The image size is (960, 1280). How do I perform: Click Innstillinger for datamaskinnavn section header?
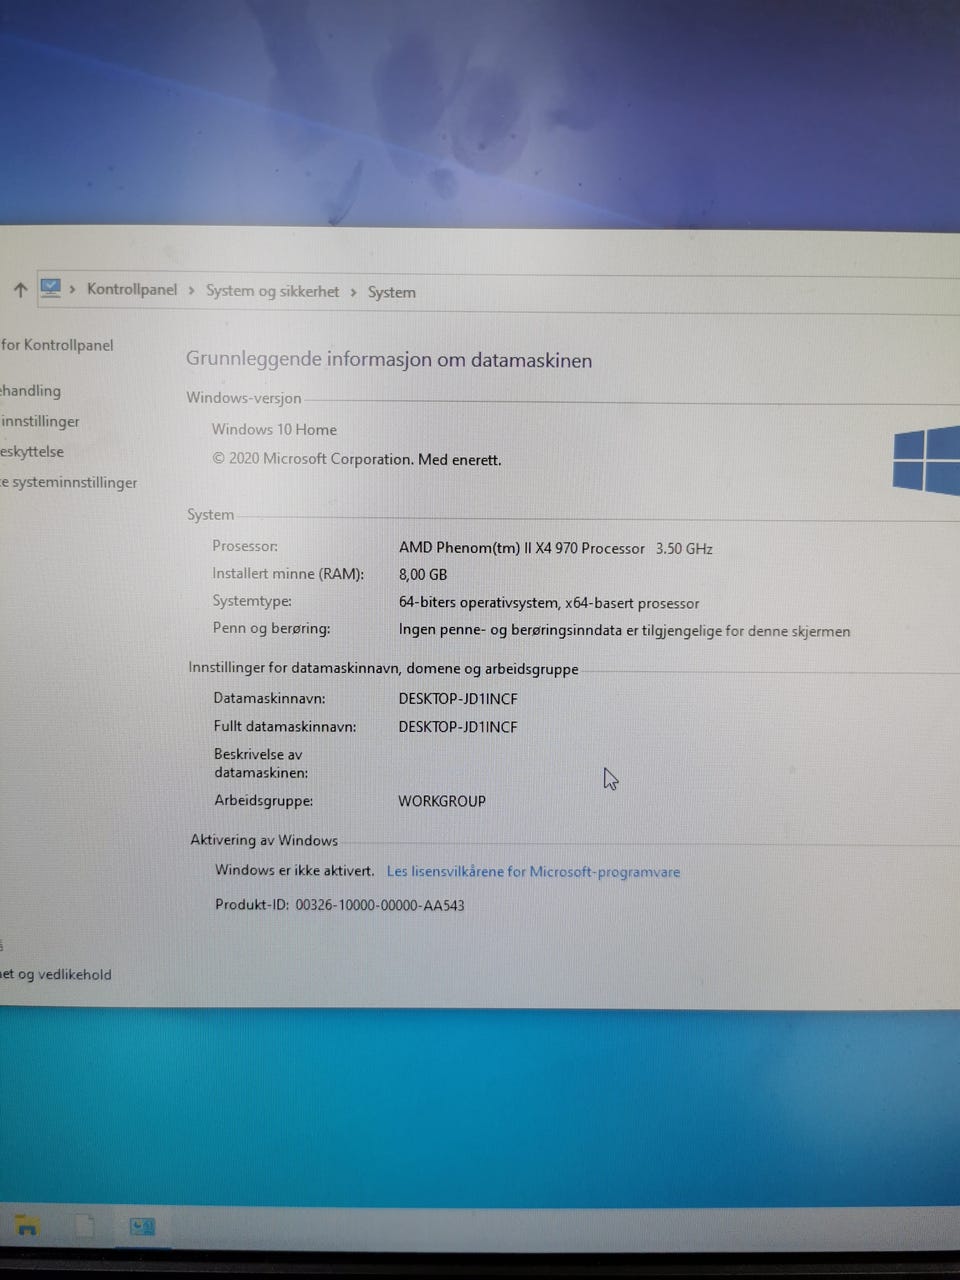[383, 669]
